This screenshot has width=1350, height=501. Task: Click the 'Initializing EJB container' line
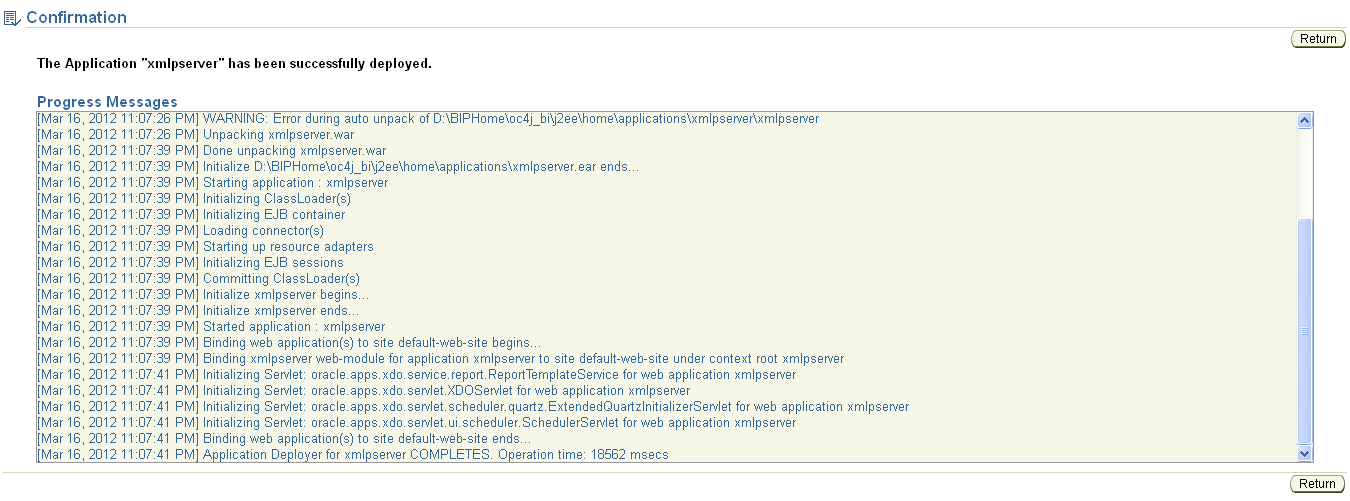(x=191, y=215)
